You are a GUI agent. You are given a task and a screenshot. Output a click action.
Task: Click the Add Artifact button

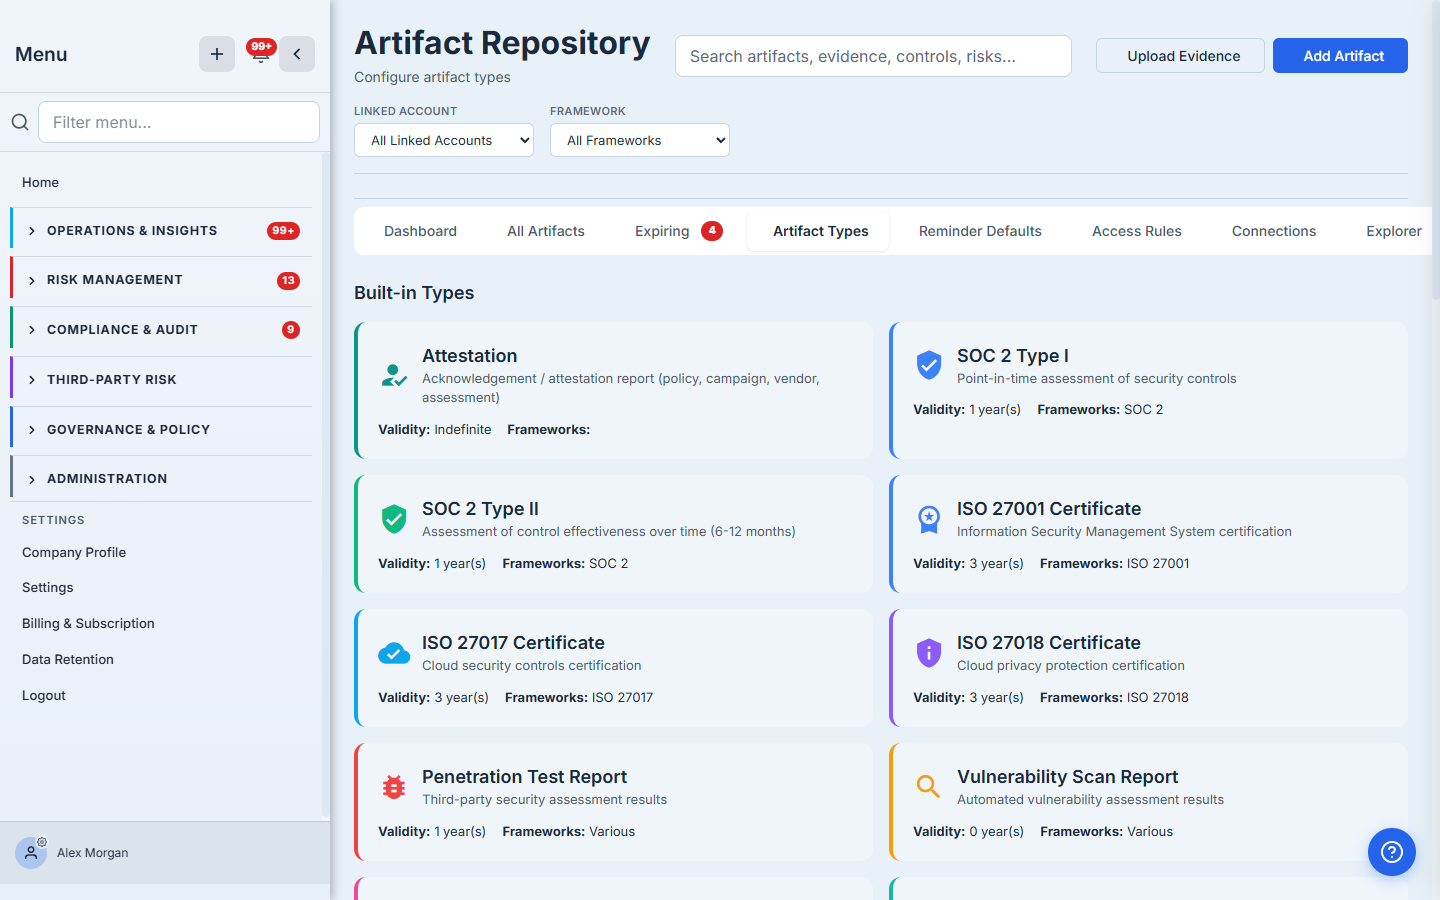[1340, 56]
